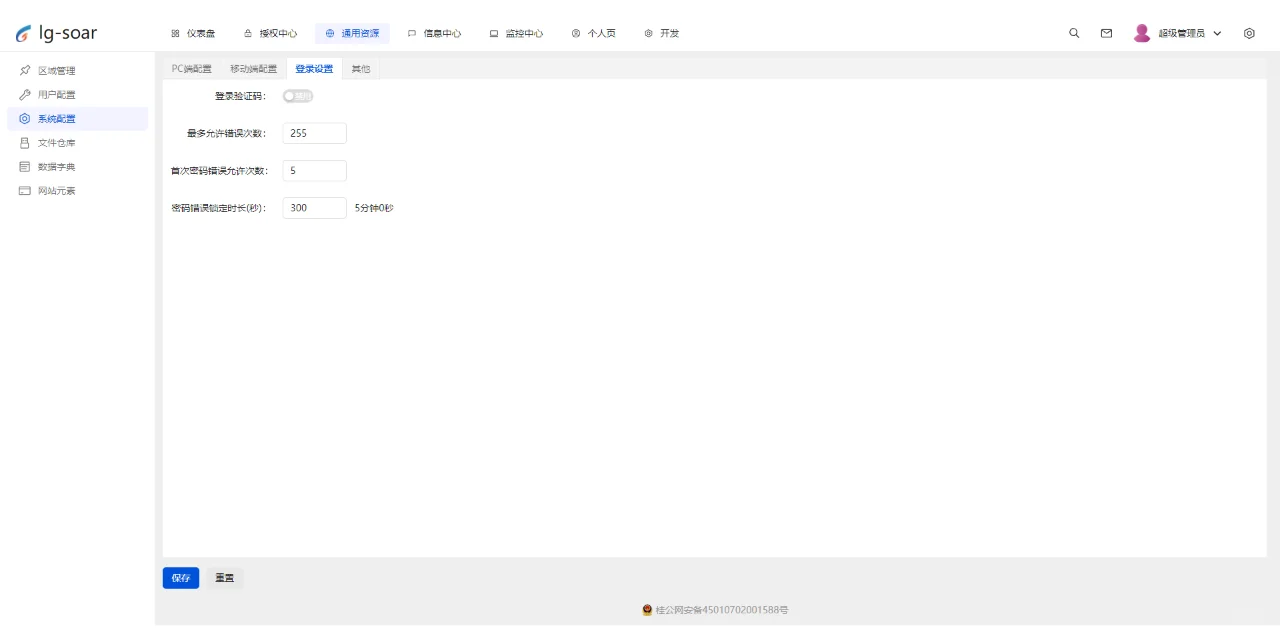This screenshot has height=640, width=1280.
Task: Click the 密码错误锁定时长(秒) label
Action: tap(219, 208)
